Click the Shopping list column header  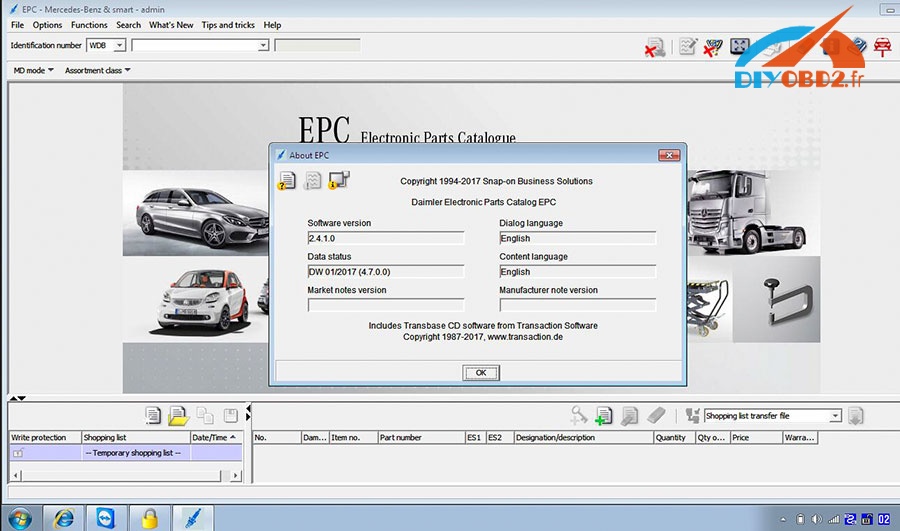coord(135,437)
